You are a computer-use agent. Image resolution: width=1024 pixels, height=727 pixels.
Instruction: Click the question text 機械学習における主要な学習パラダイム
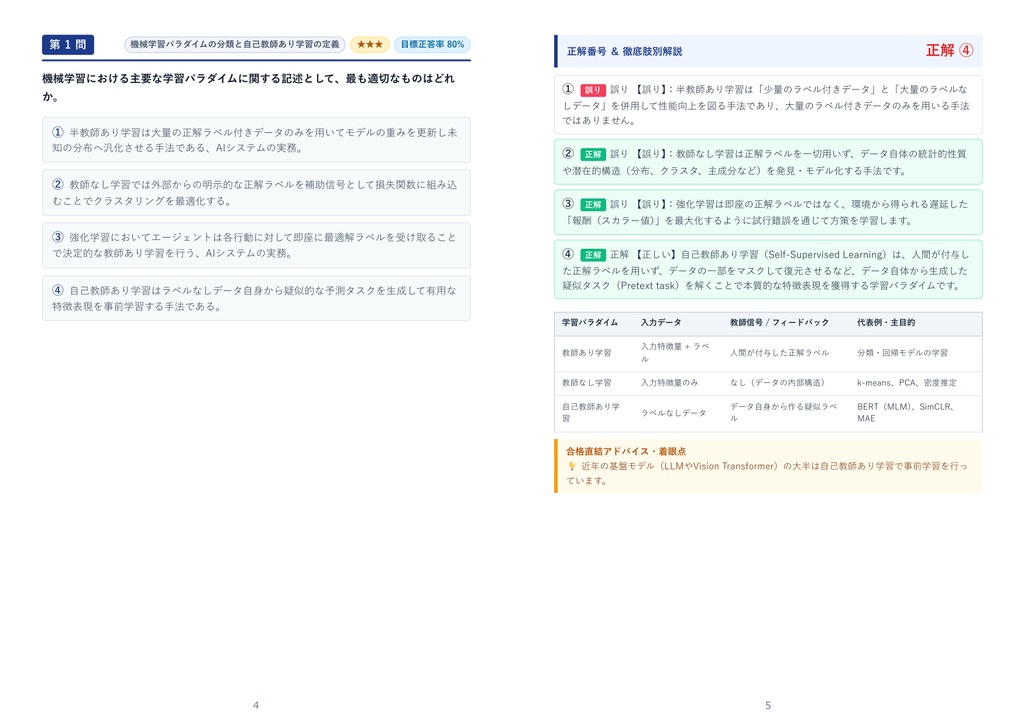(248, 87)
